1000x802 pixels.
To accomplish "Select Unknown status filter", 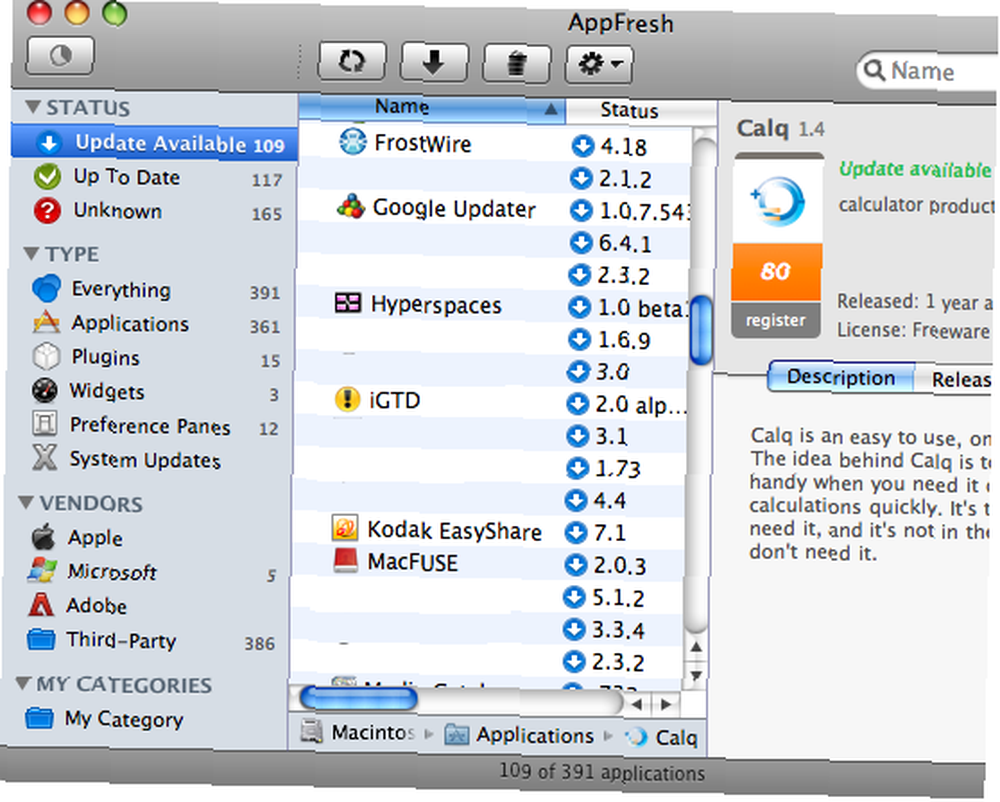I will (x=153, y=210).
